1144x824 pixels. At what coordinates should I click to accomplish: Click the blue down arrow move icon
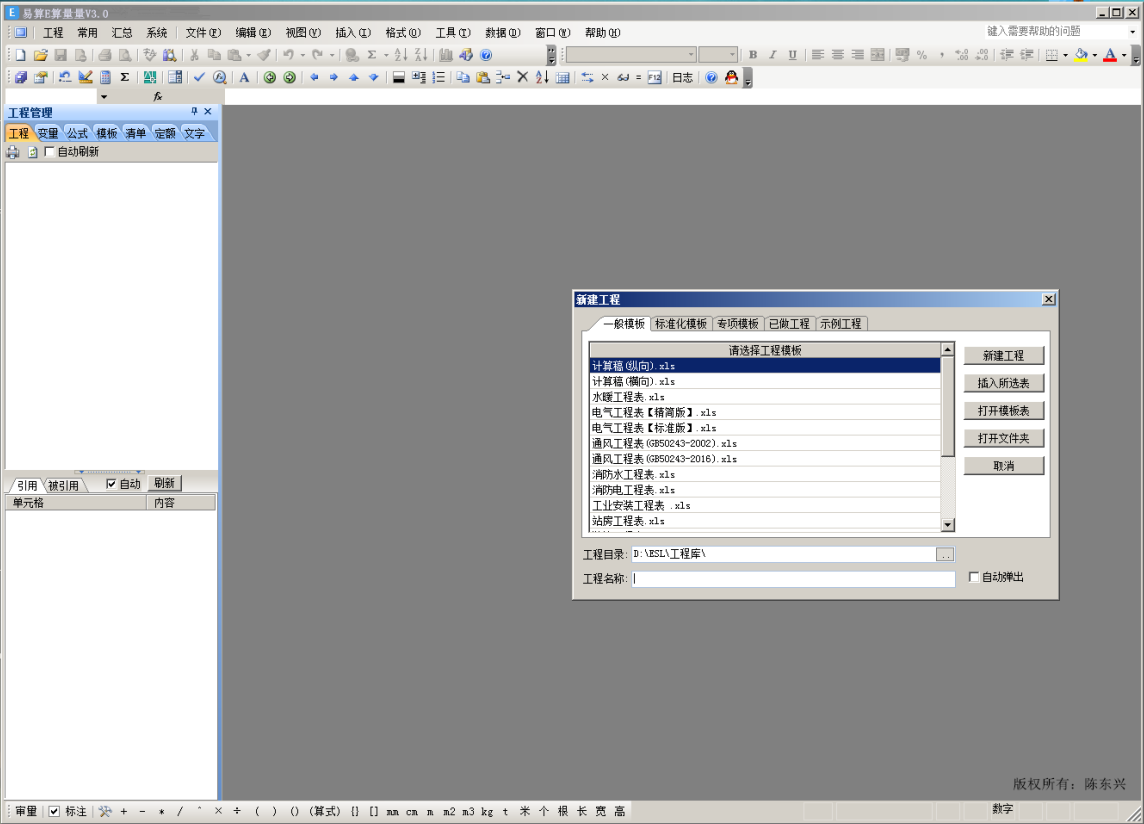pos(374,77)
